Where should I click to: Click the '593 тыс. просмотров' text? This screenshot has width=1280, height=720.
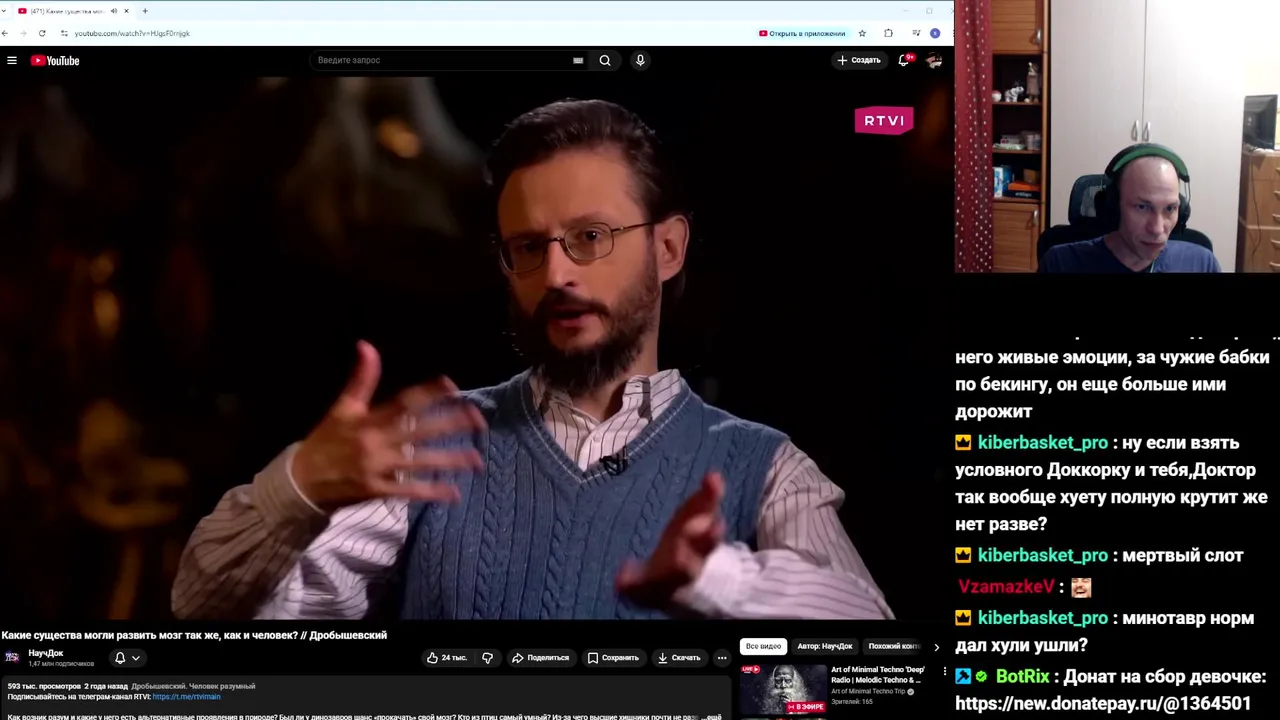44,686
